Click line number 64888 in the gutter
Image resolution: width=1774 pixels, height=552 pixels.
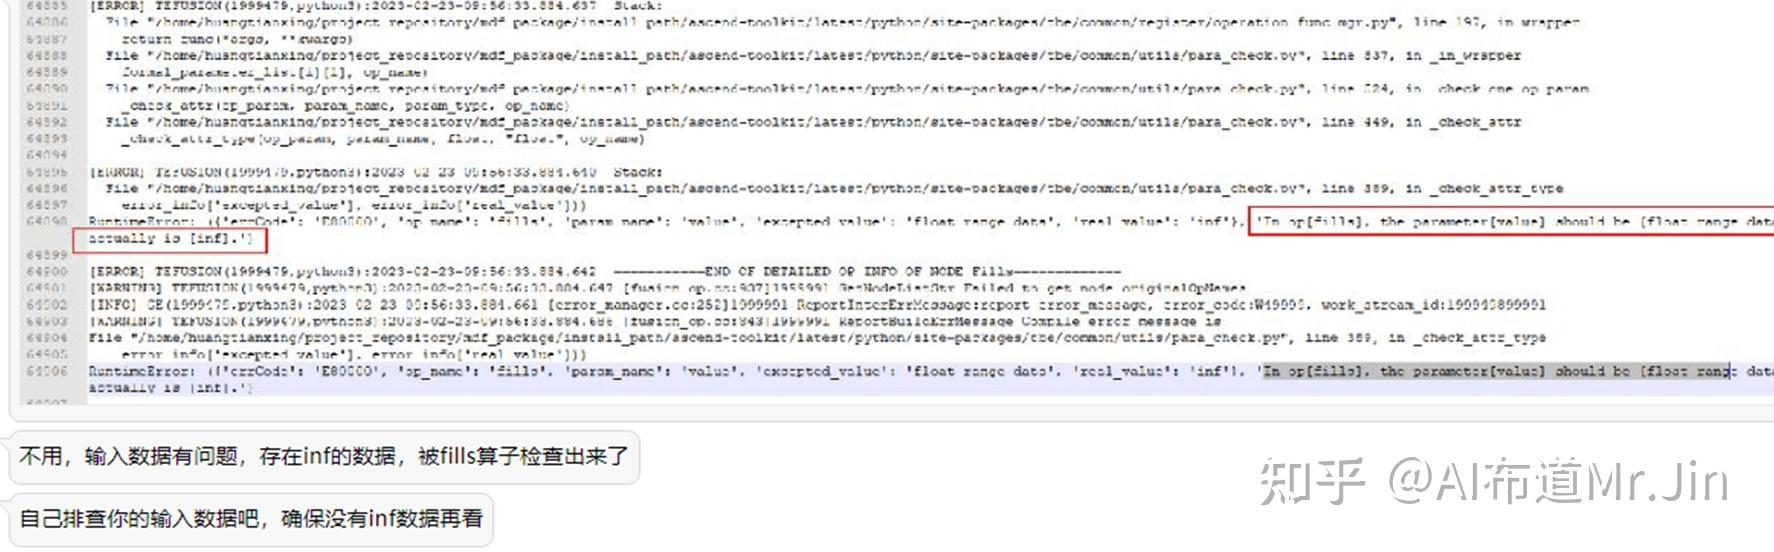coord(47,56)
